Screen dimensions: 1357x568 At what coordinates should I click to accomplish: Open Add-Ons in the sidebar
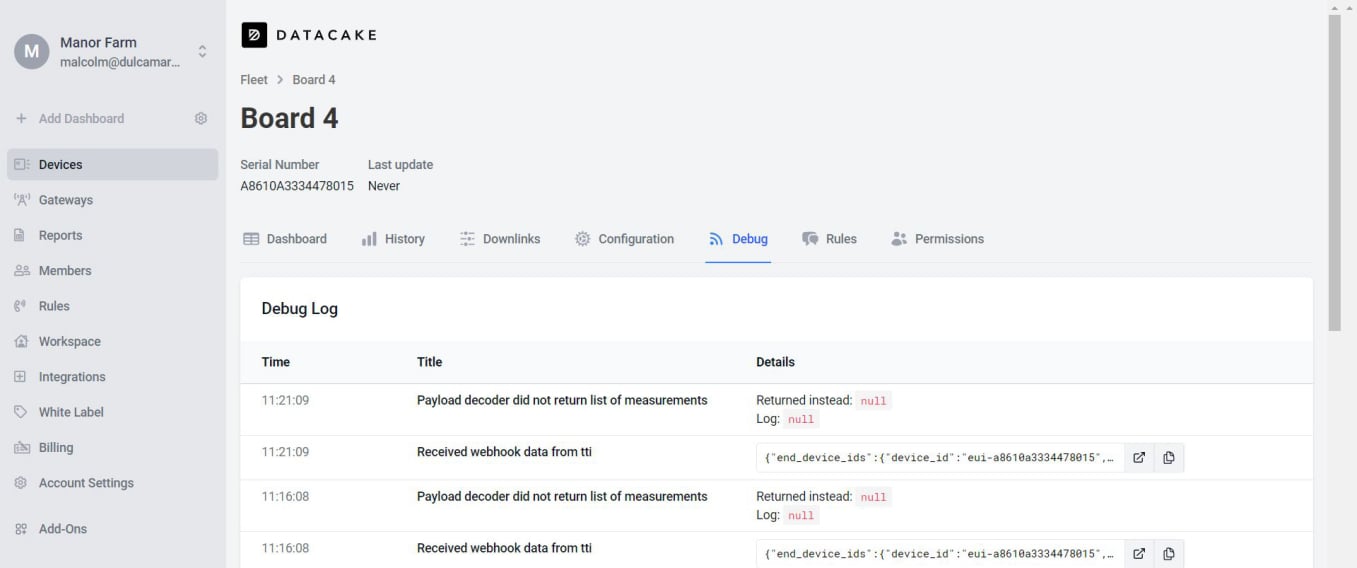point(112,529)
